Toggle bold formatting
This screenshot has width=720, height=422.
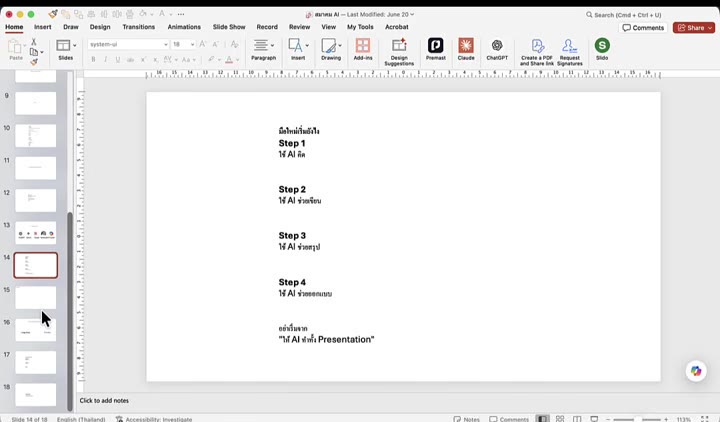click(93, 59)
